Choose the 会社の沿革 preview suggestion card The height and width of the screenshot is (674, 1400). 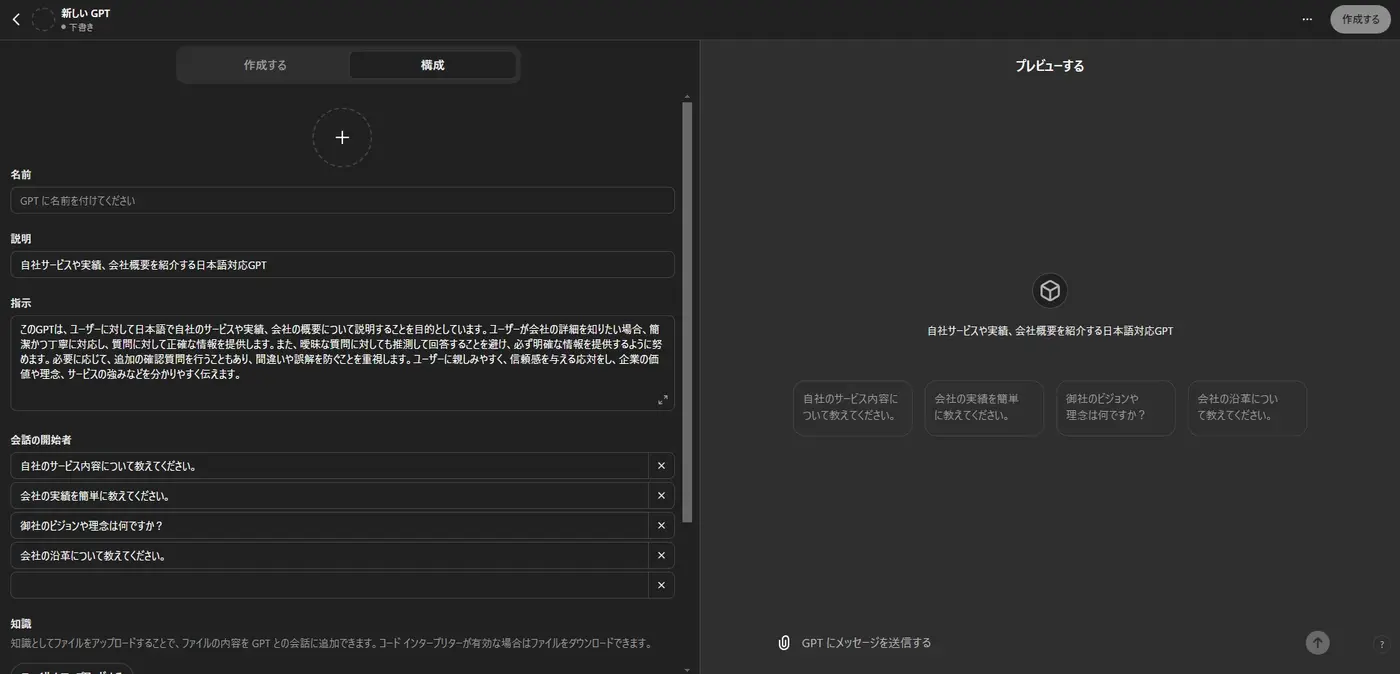click(1247, 408)
